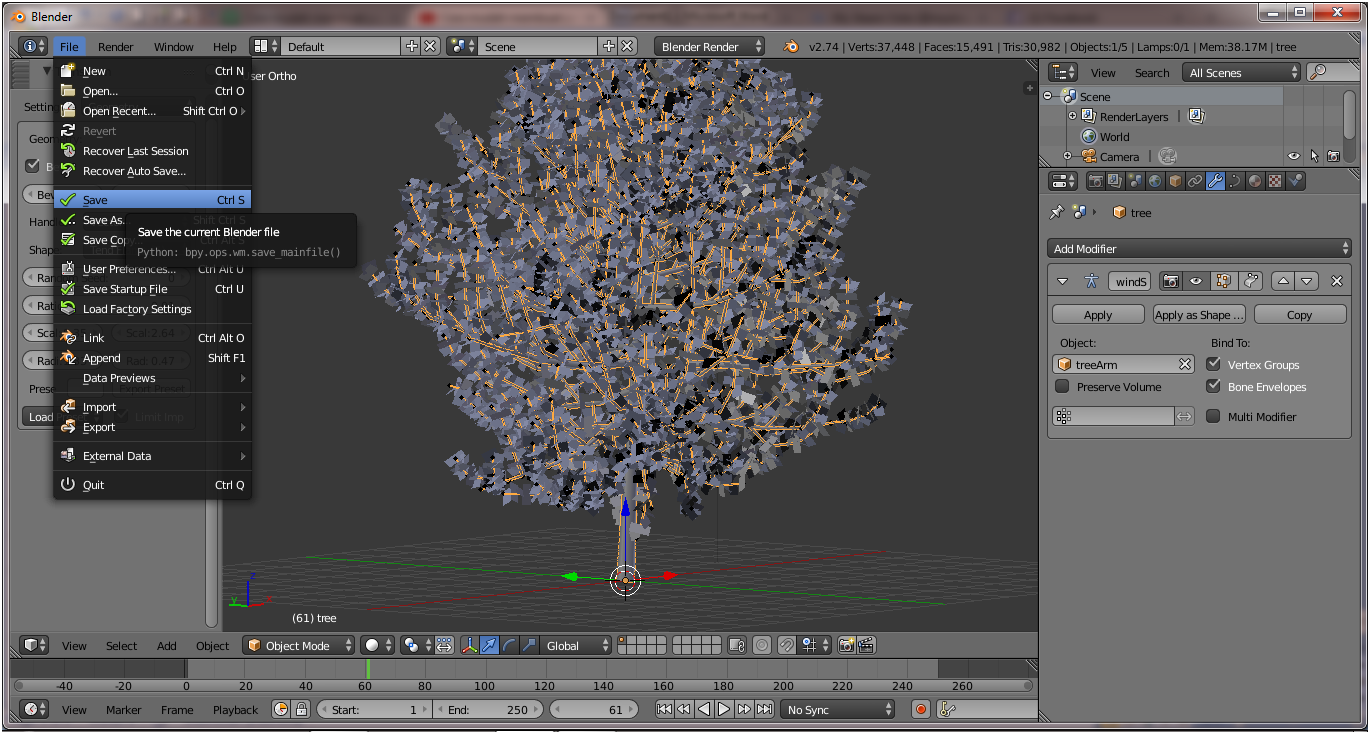Click the modifier Copy button
Viewport: 1370px width, 732px height.
click(1299, 314)
